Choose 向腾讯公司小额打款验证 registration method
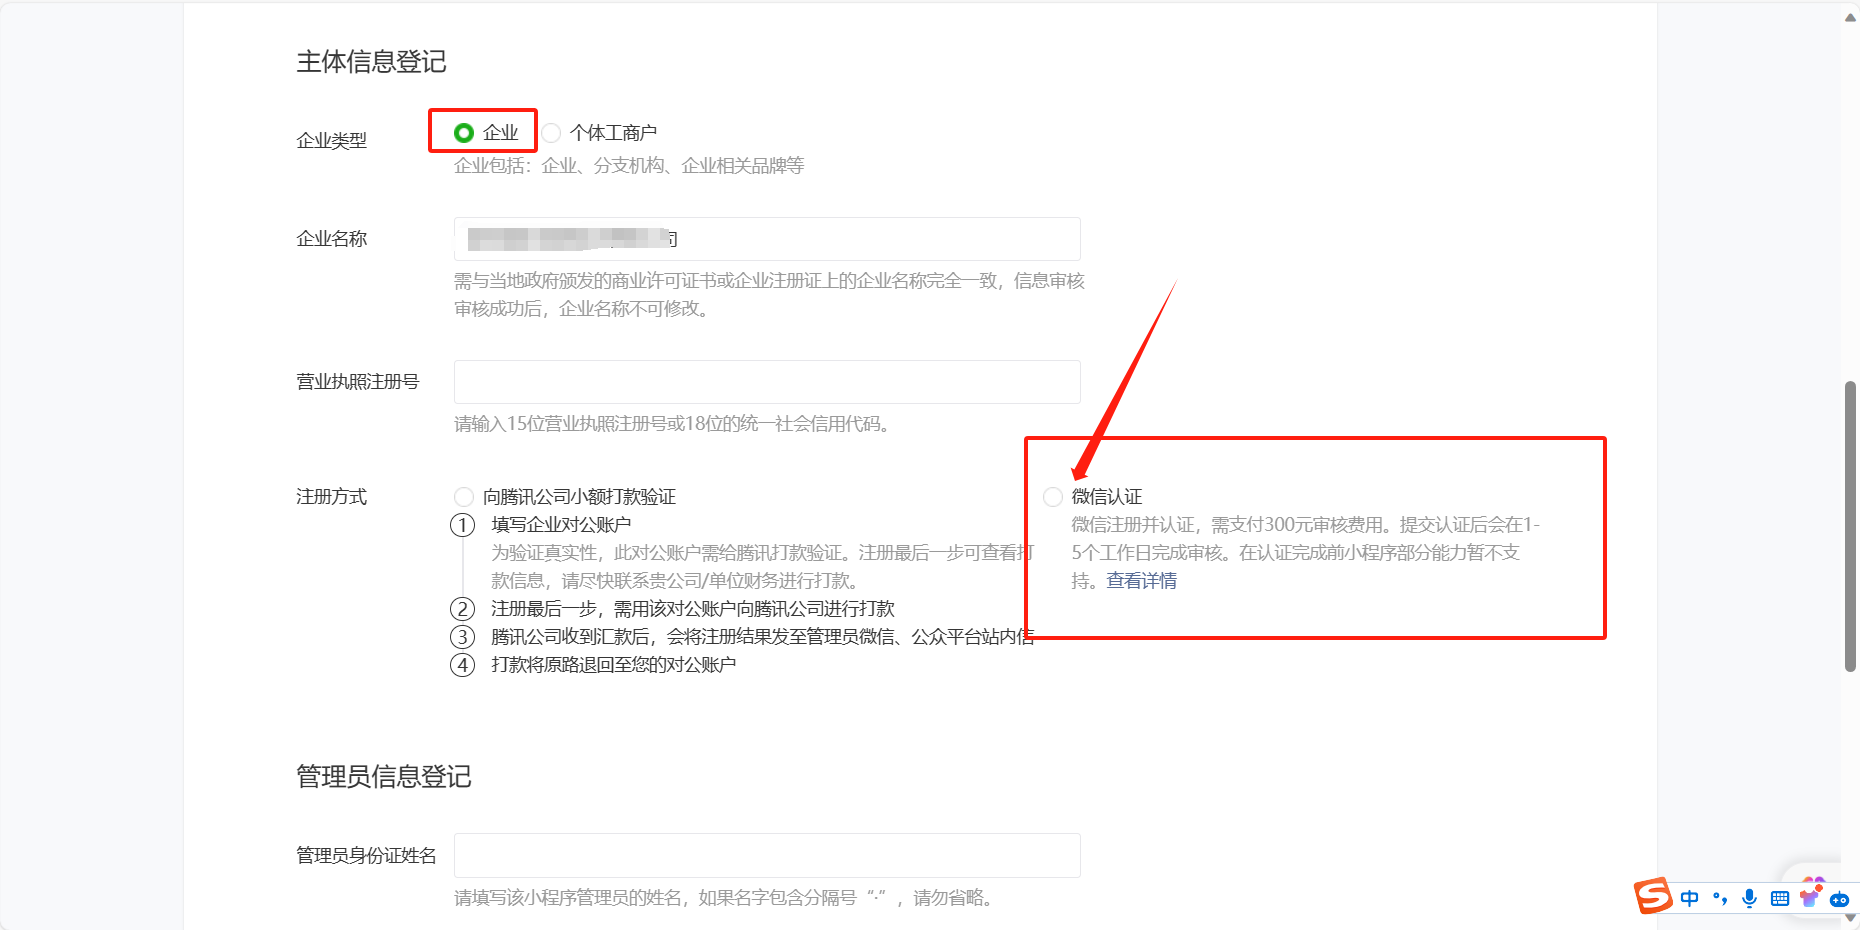This screenshot has width=1860, height=930. 464,496
